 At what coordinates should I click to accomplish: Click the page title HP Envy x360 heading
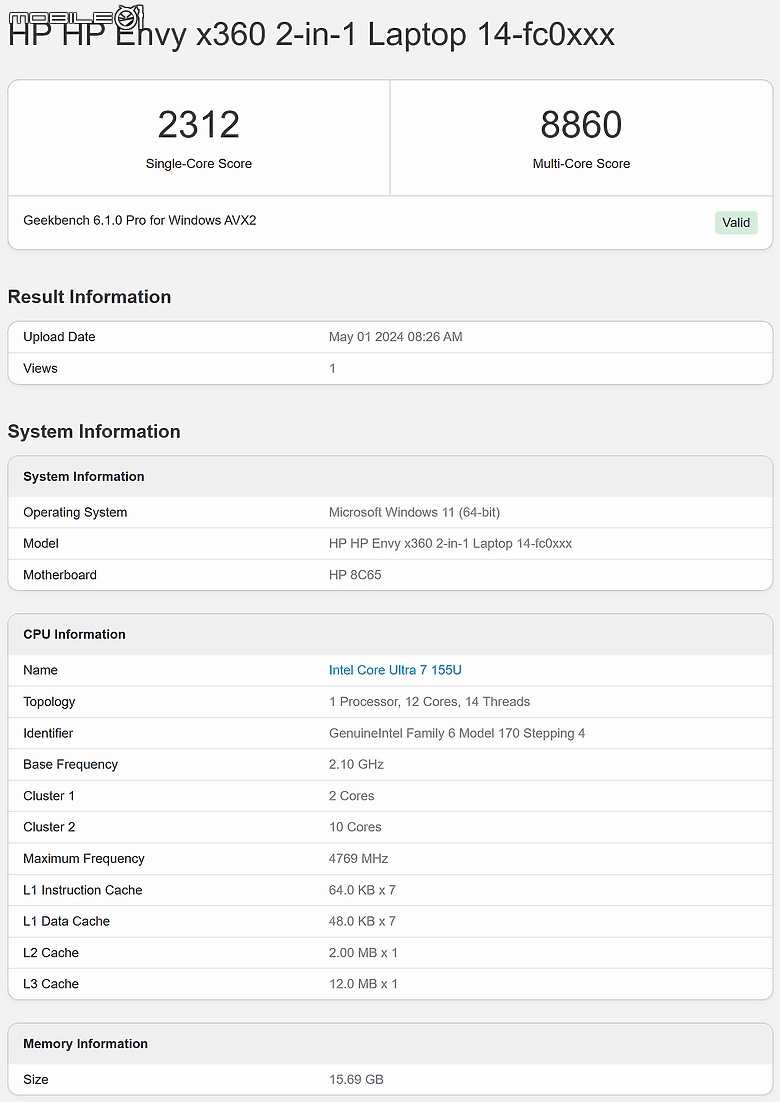click(x=311, y=34)
